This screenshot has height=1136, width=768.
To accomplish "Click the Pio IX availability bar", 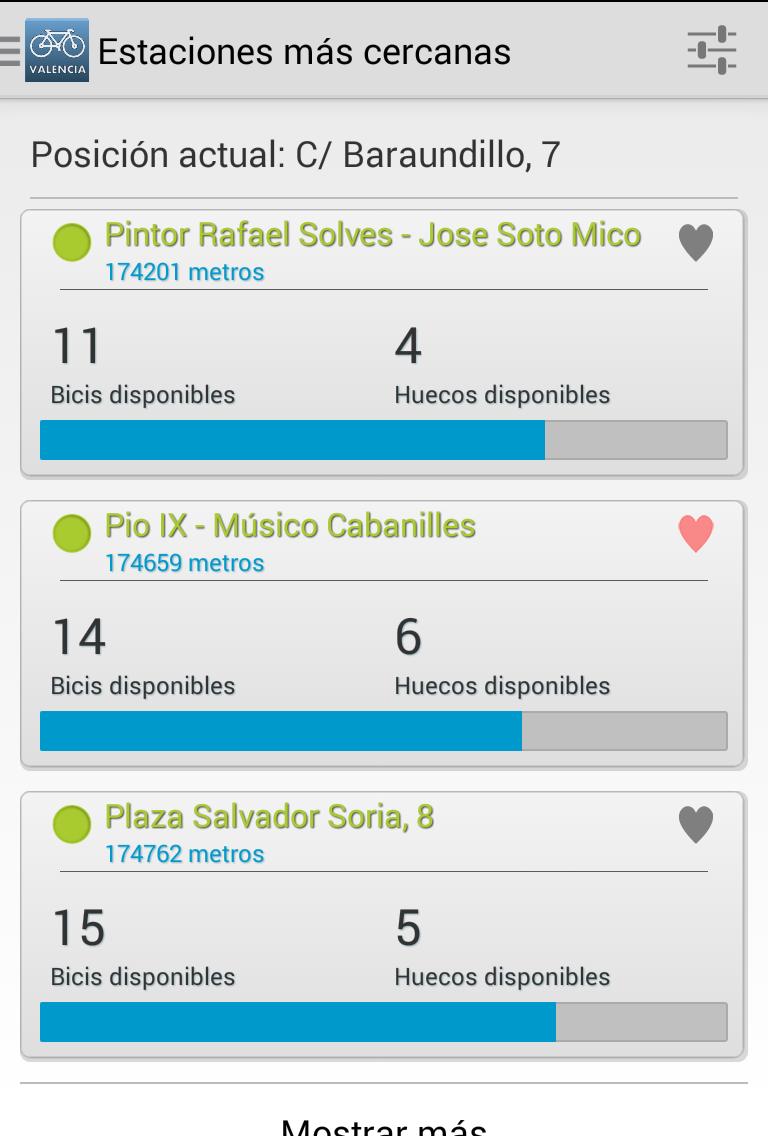I will click(383, 731).
